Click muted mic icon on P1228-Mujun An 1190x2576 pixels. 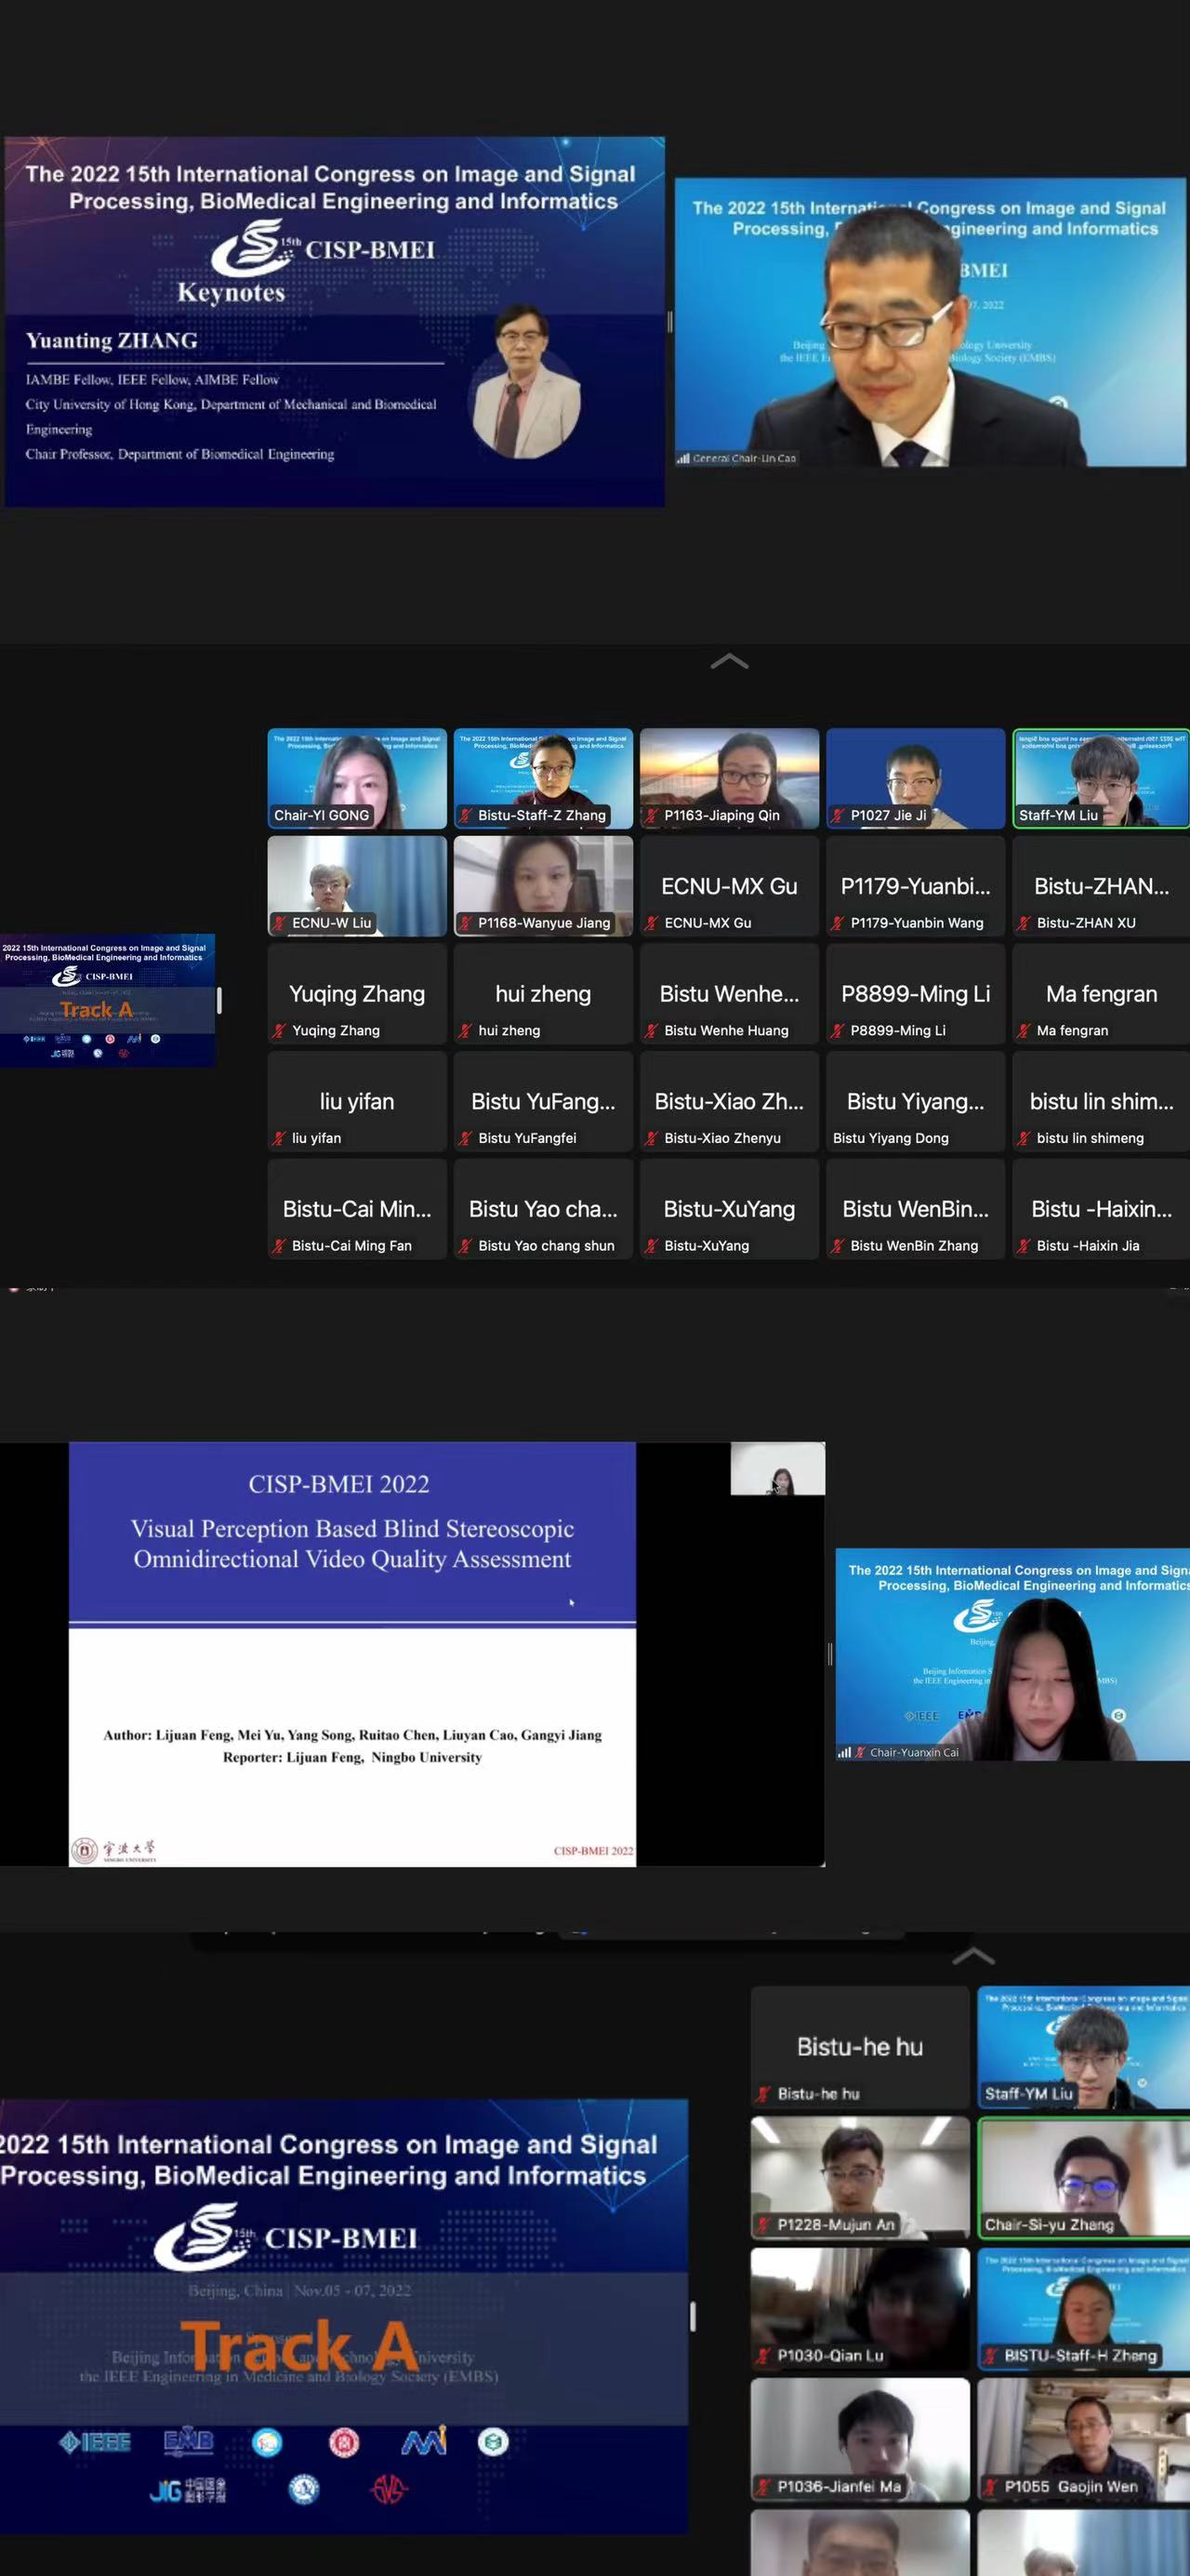(x=765, y=2224)
